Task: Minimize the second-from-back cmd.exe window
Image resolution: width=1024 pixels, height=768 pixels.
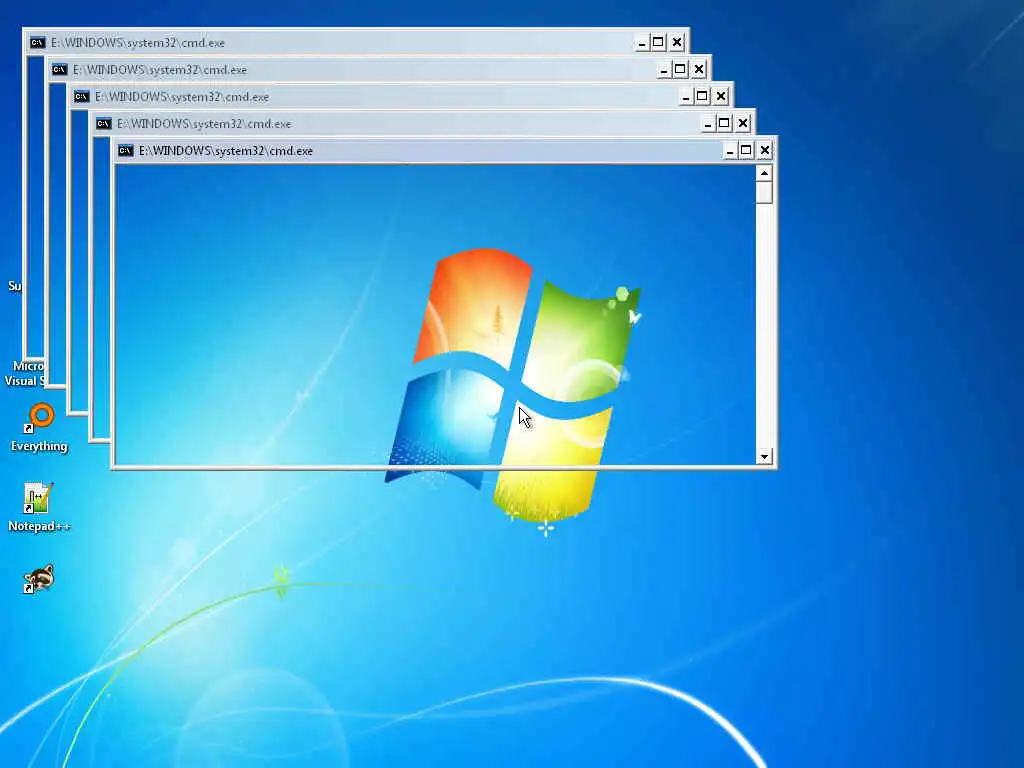Action: [664, 70]
